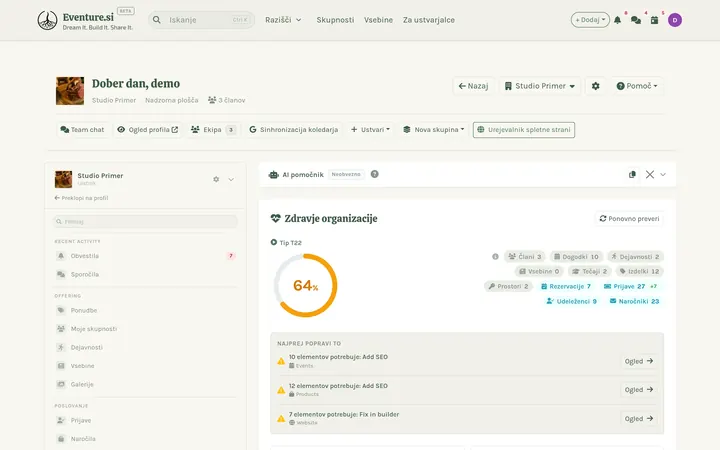
Task: Click the AI pomočnik help question icon
Action: [375, 174]
